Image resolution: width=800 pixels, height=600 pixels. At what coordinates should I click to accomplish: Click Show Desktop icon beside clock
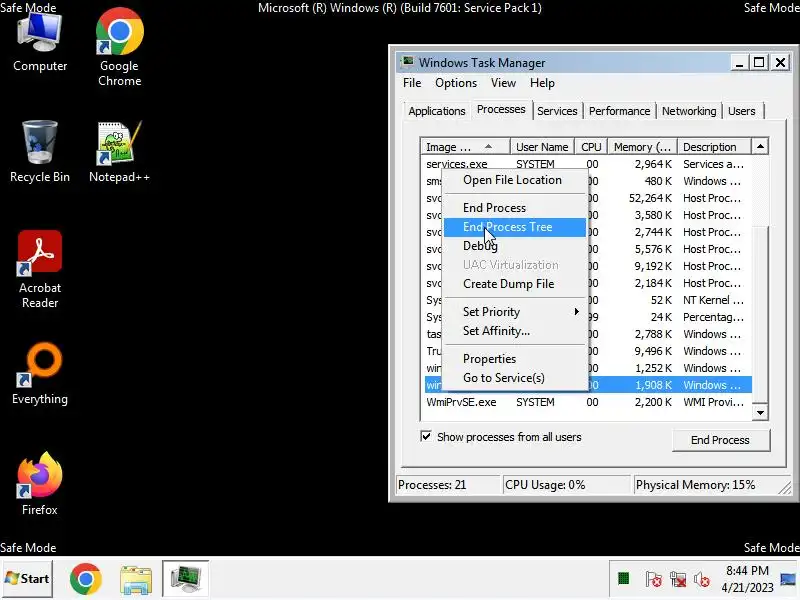click(x=788, y=579)
